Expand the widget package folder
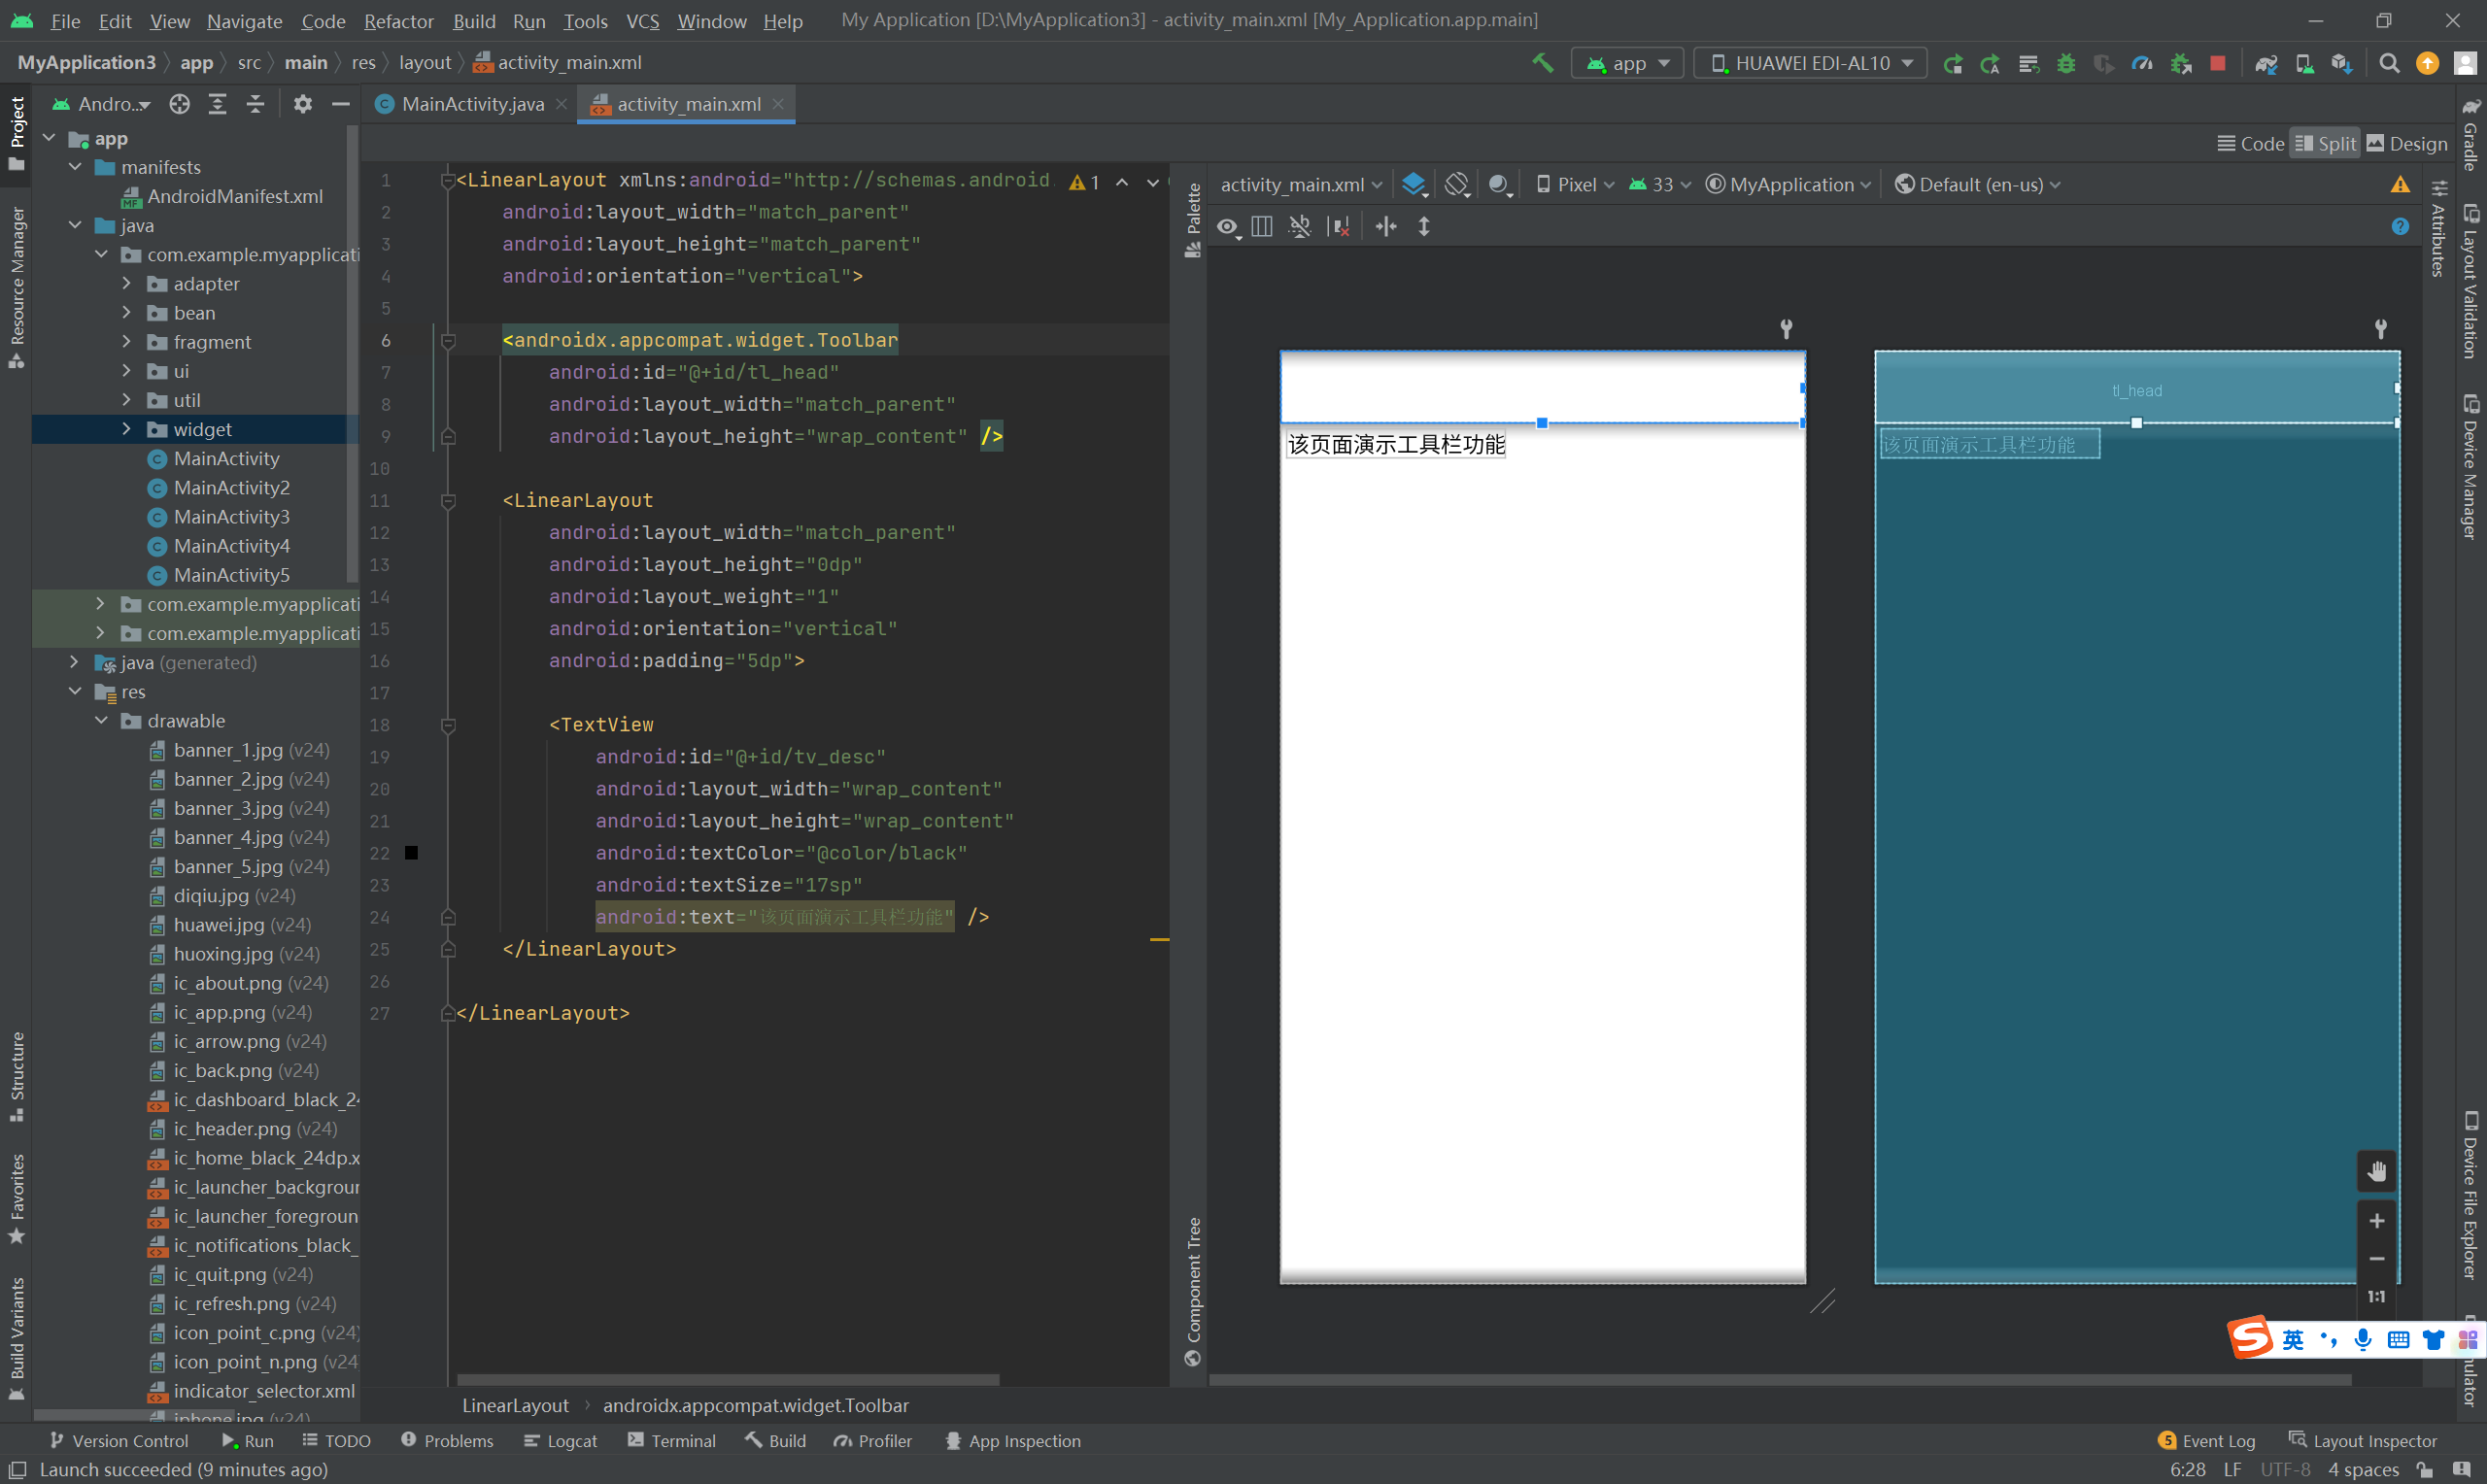 126,429
